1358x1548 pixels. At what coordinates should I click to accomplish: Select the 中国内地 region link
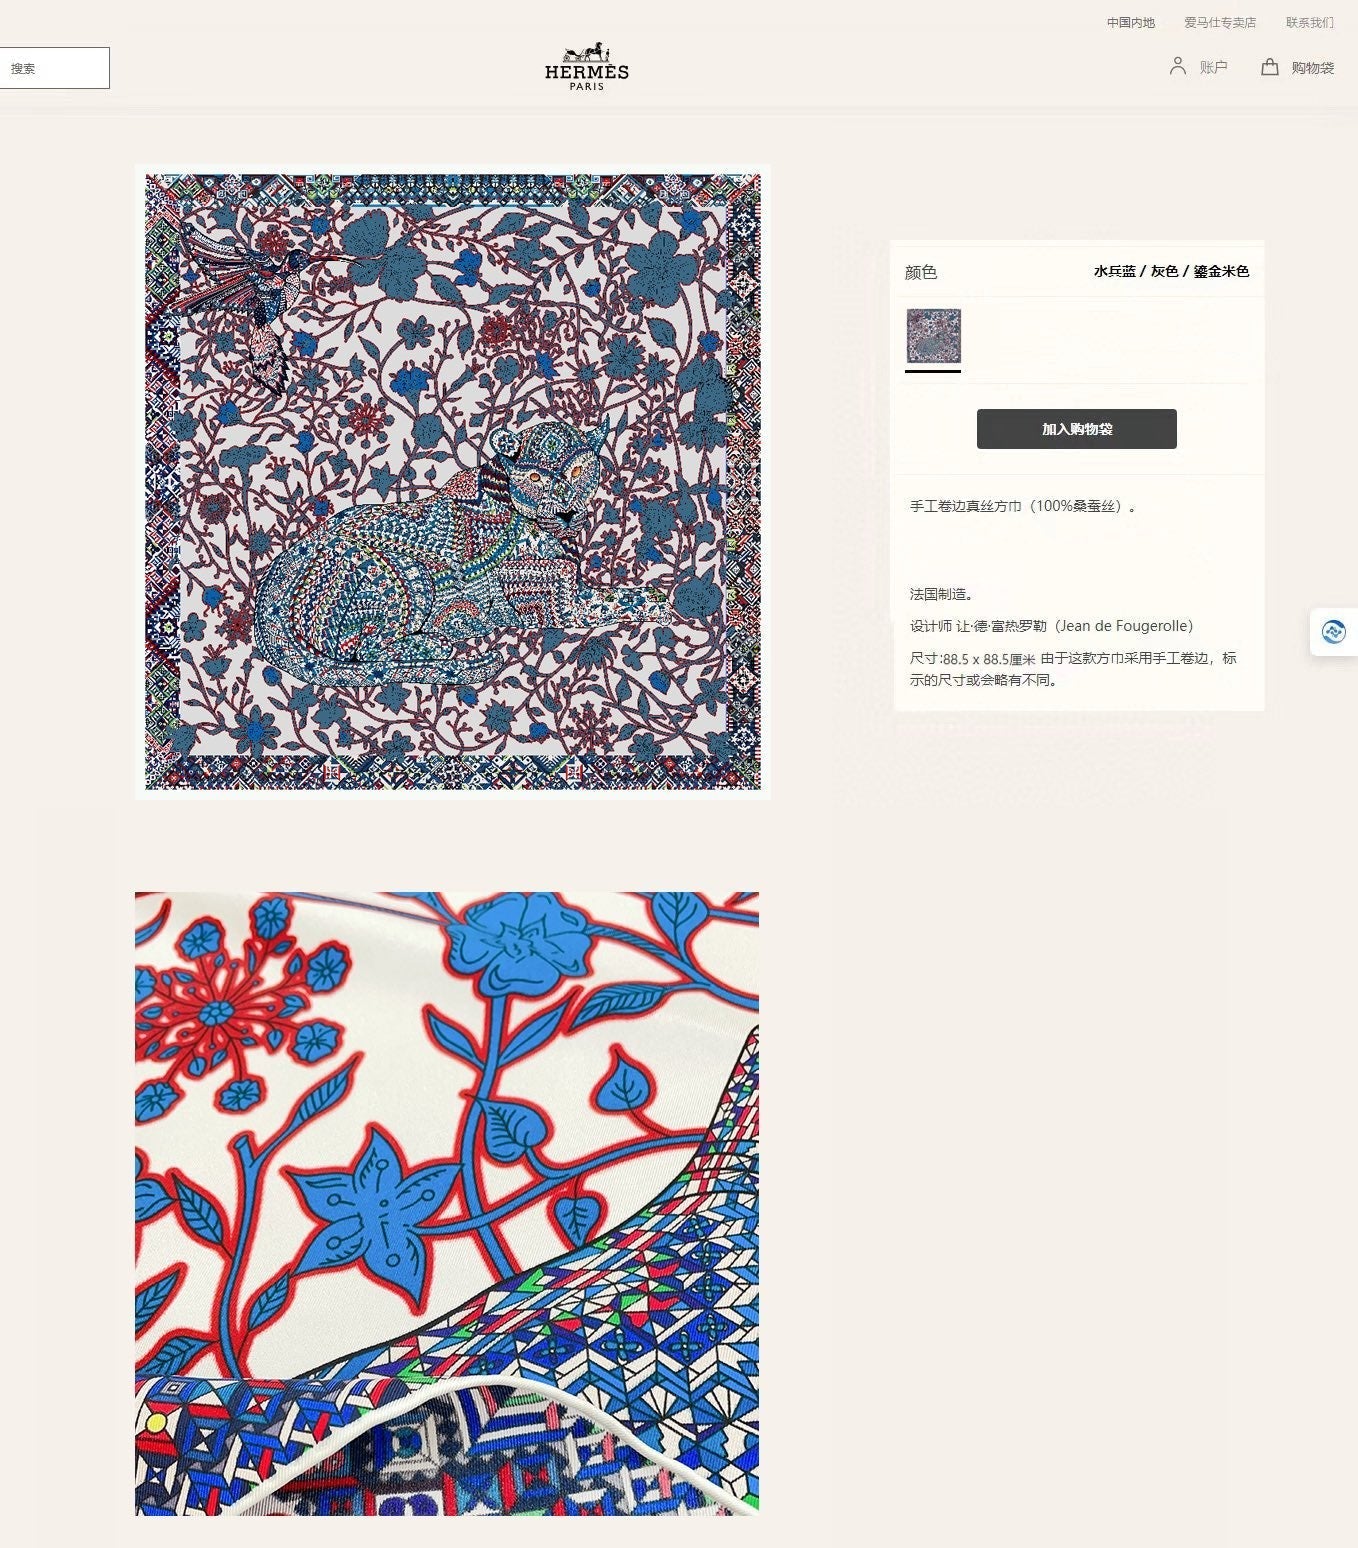[x=1130, y=22]
